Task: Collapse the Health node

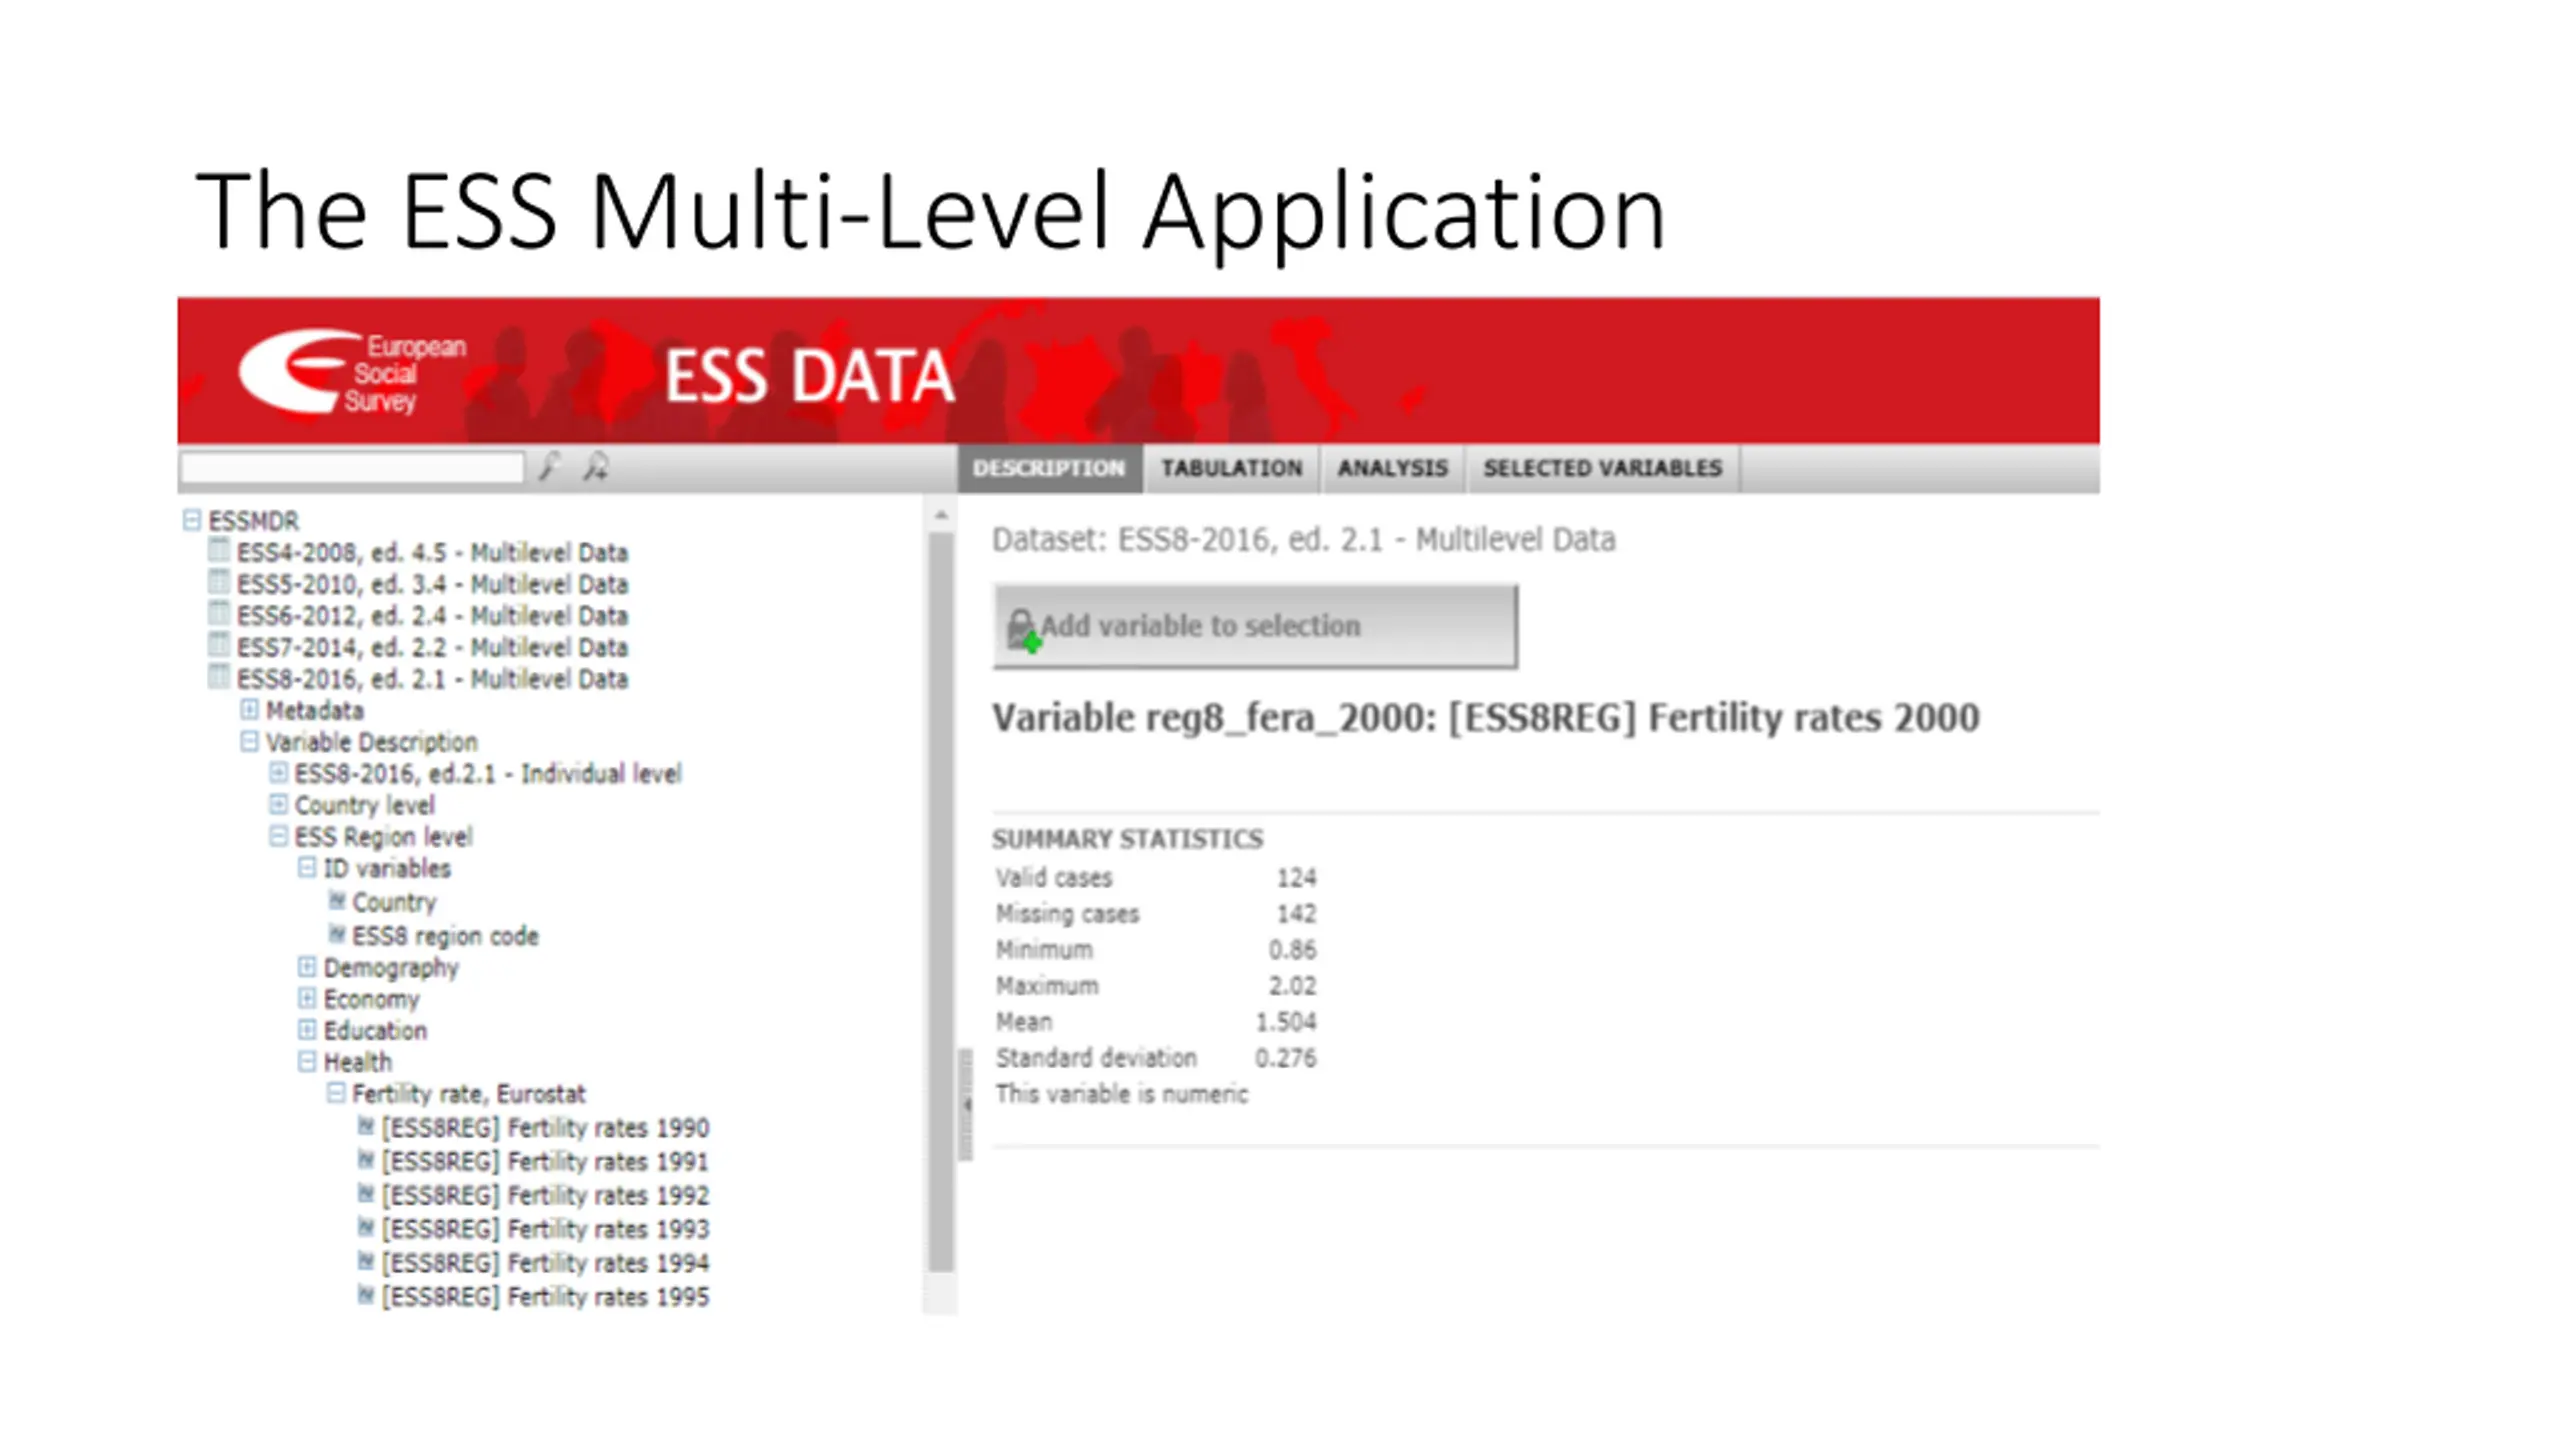Action: coord(308,1061)
